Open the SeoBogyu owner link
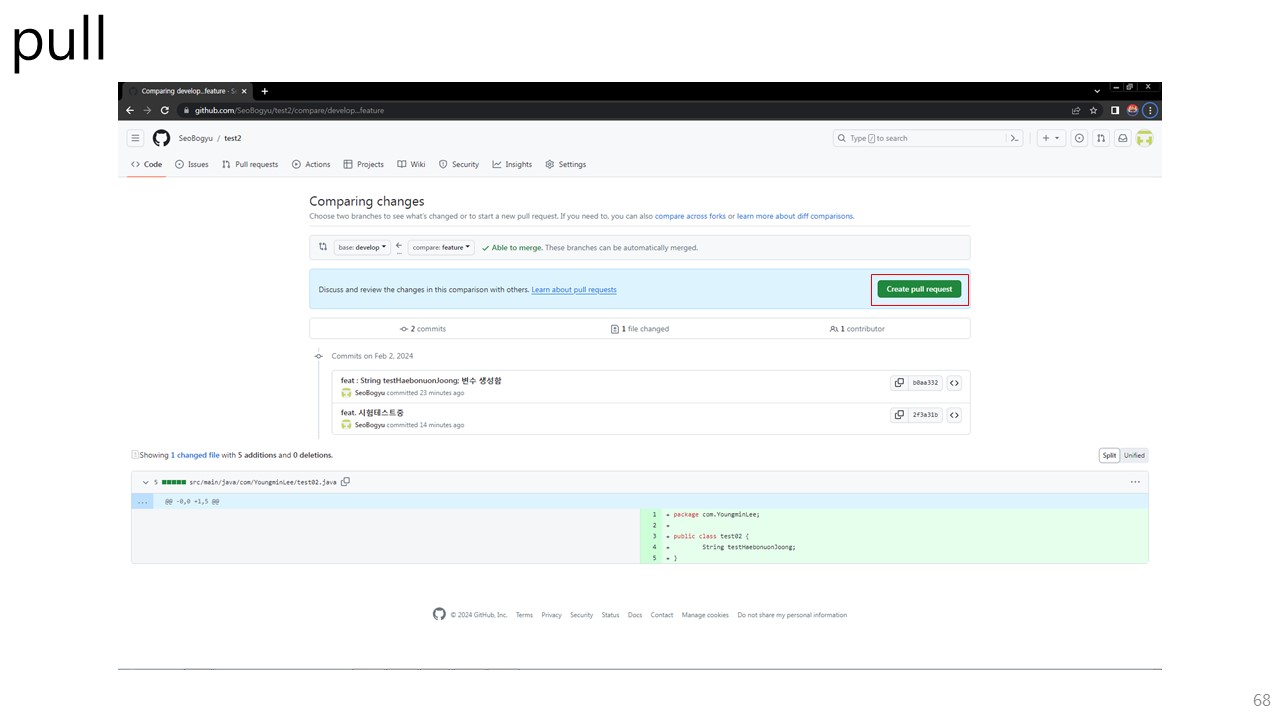Image resolution: width=1280 pixels, height=720 pixels. [x=195, y=138]
